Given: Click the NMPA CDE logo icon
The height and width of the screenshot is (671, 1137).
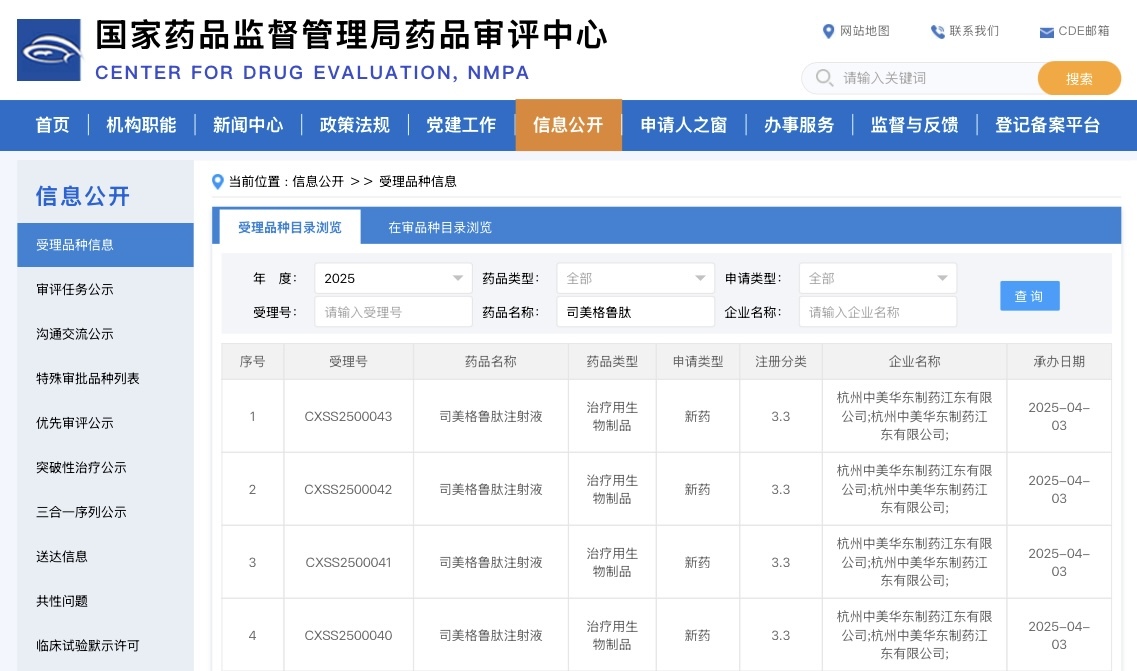Looking at the screenshot, I should coord(49,49).
